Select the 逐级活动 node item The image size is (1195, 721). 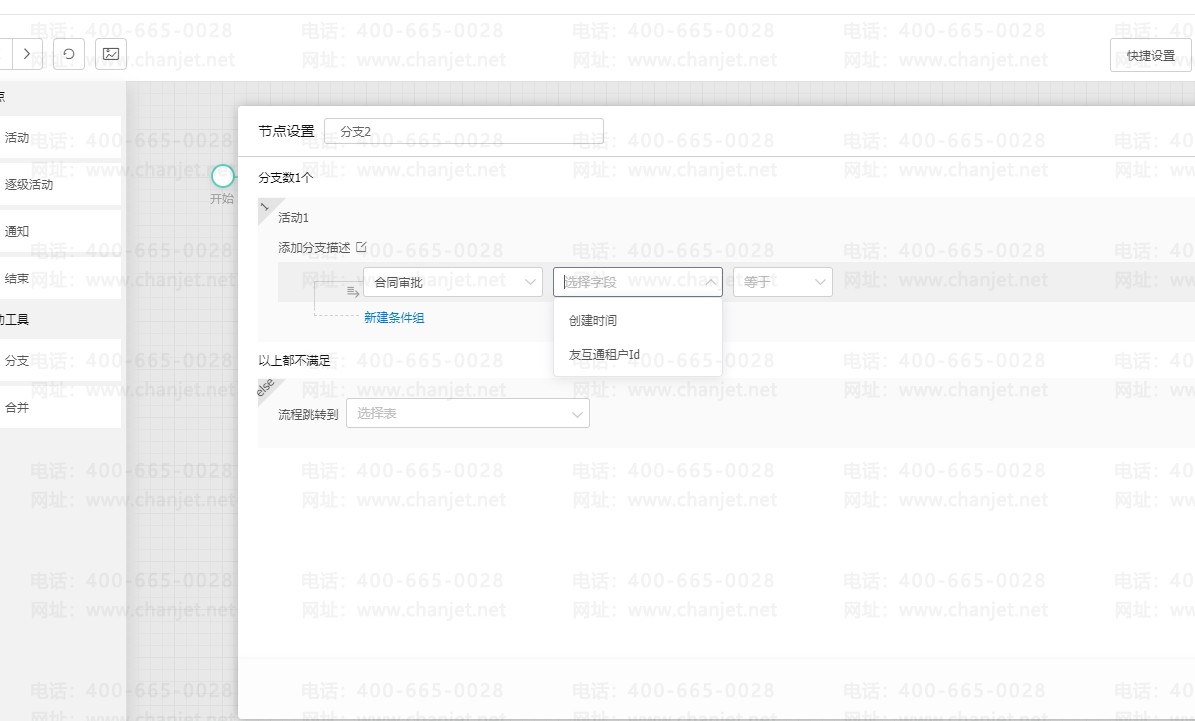[x=59, y=184]
